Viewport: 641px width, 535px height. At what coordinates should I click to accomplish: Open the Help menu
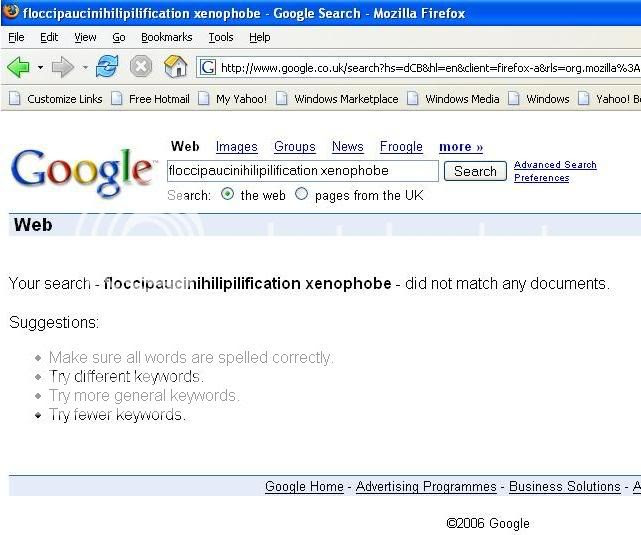tap(260, 37)
